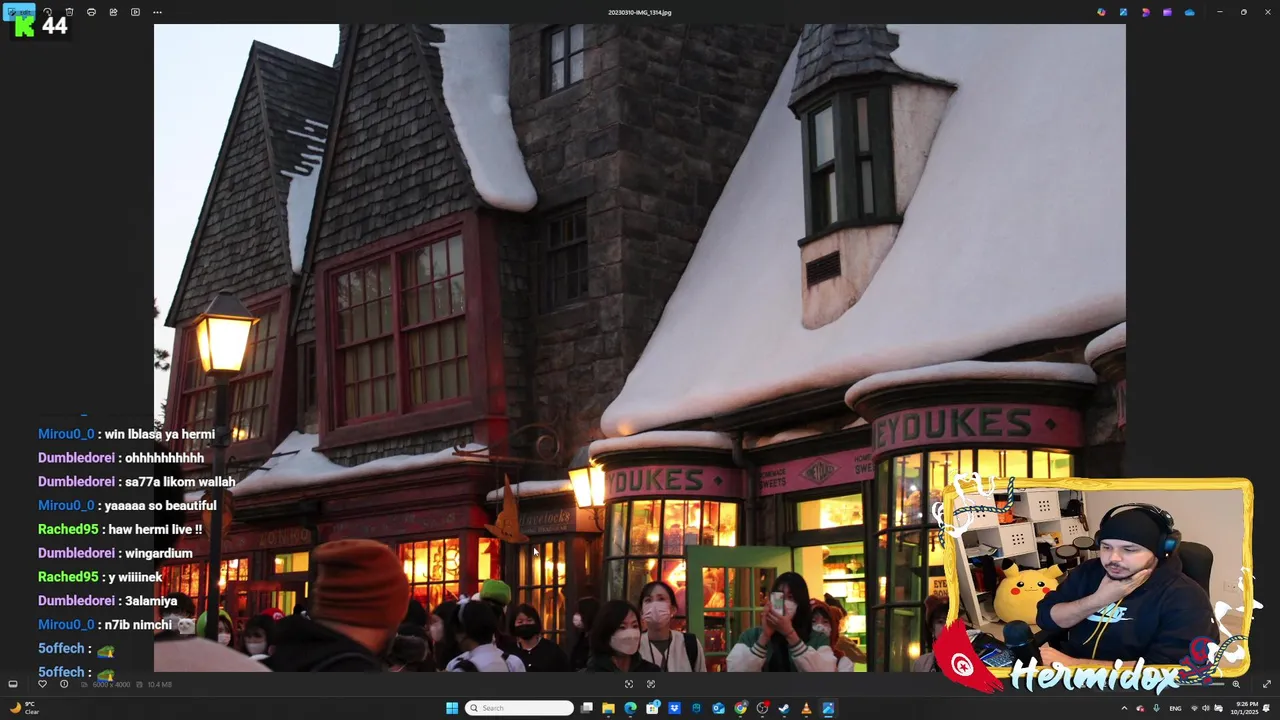The height and width of the screenshot is (720, 1280).
Task: Open the clock showing 9:26 PM
Action: click(1247, 708)
